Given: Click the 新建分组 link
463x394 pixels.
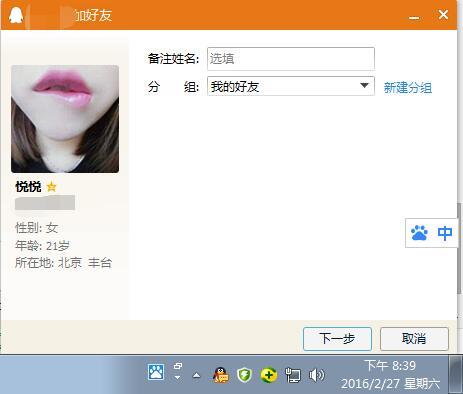Looking at the screenshot, I should 408,88.
